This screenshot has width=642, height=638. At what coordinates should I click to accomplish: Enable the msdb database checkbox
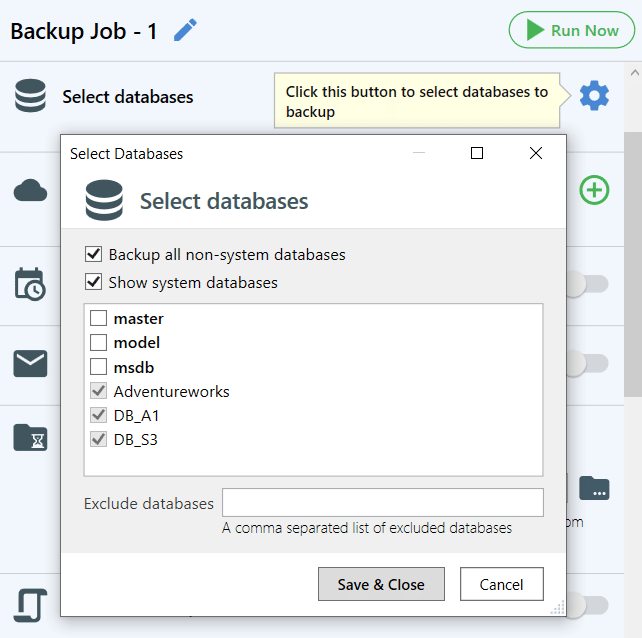[99, 367]
